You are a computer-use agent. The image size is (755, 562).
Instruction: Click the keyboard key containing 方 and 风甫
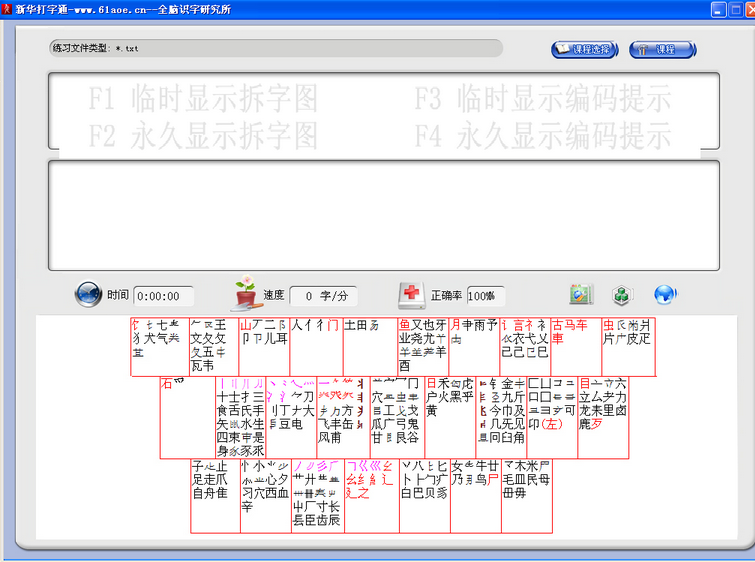click(x=343, y=418)
